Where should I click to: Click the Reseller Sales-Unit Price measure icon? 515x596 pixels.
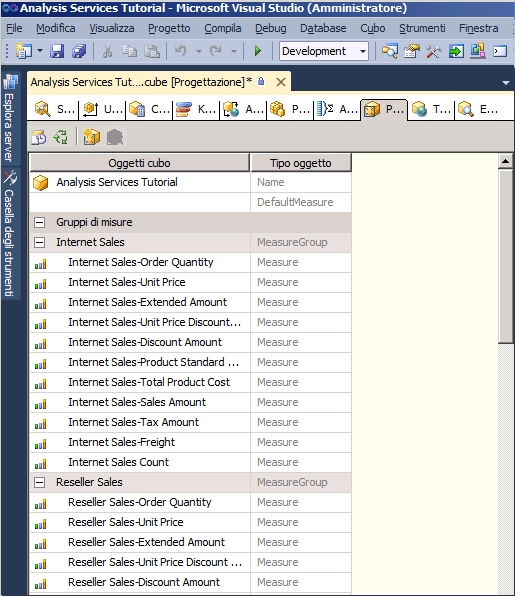[x=41, y=523]
